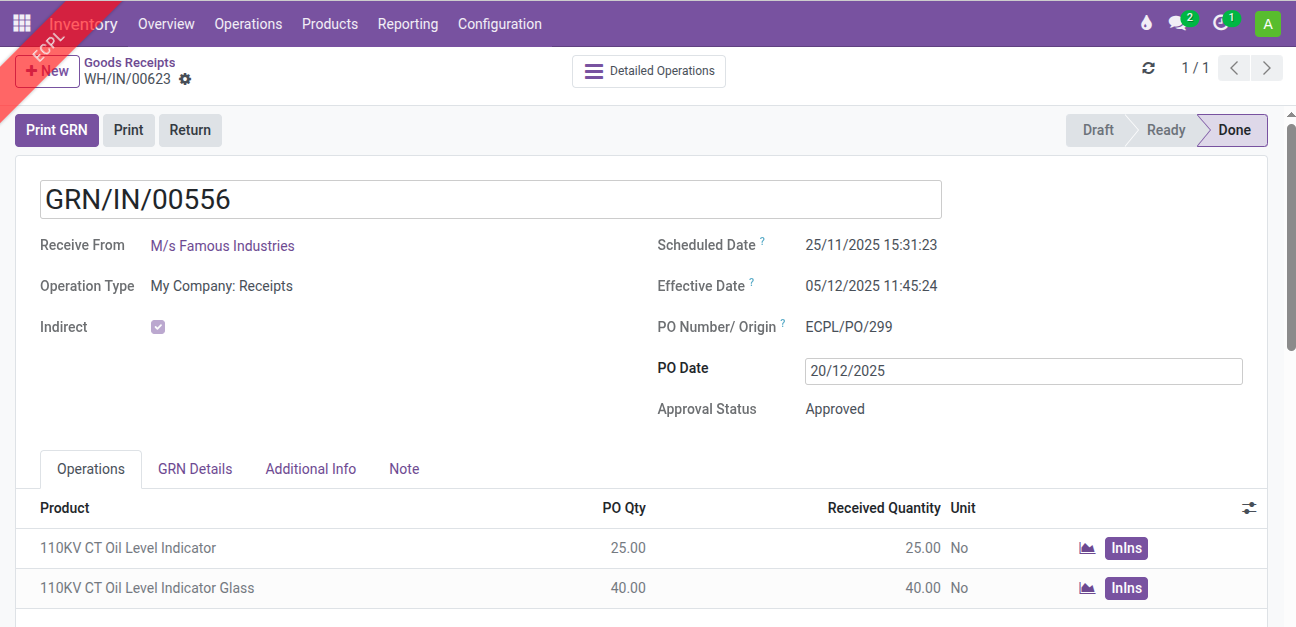Click the Print GRN button
1296x627 pixels.
(57, 130)
